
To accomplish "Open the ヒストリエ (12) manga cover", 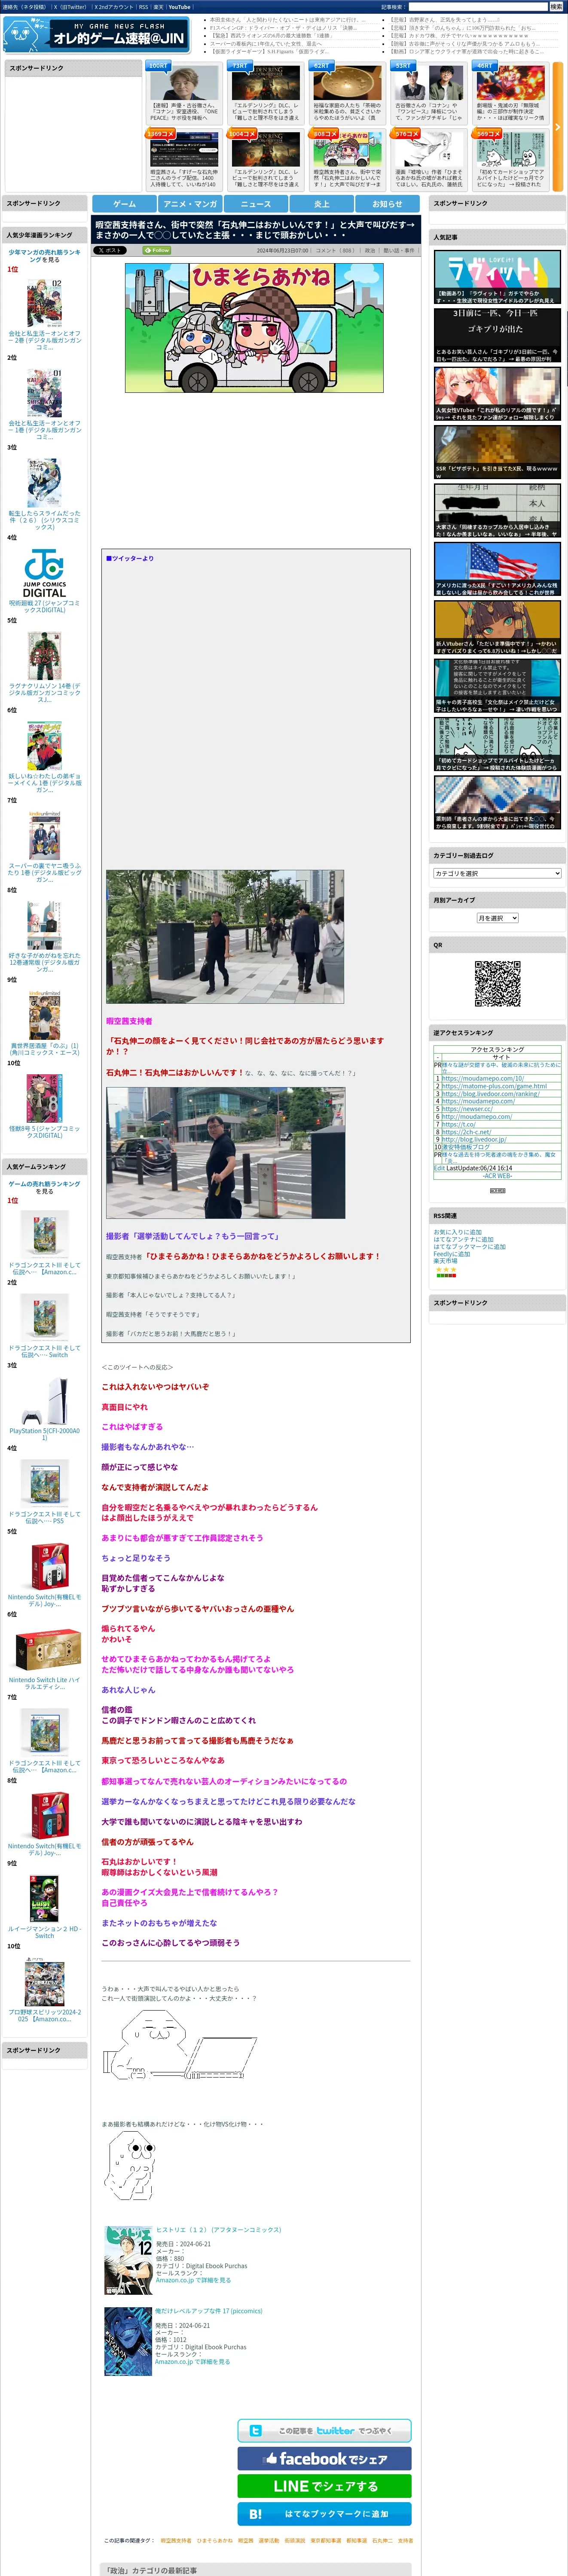I will 128,2259.
